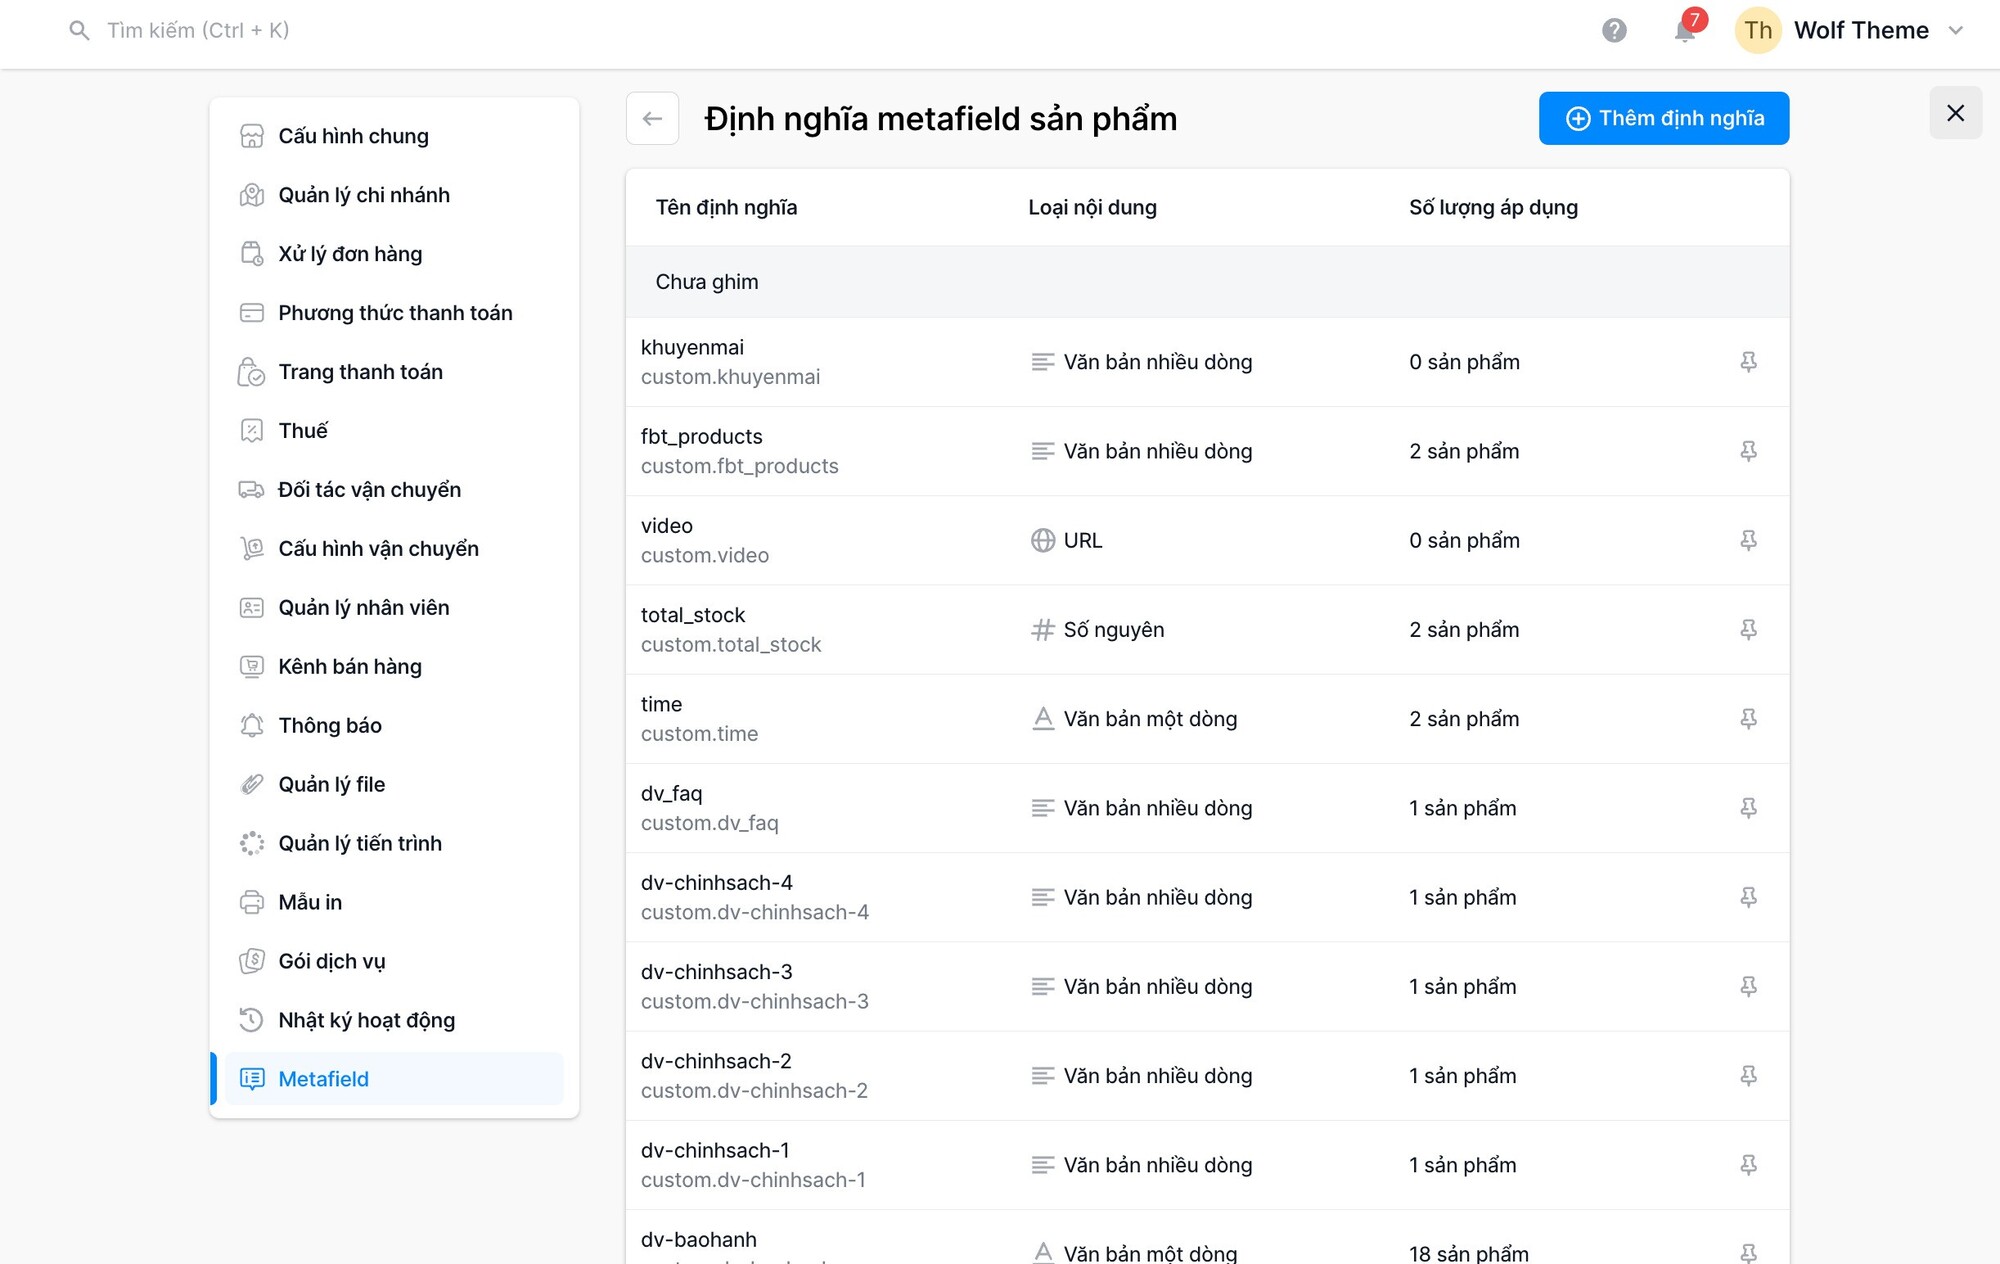This screenshot has width=2000, height=1264.
Task: Open the notifications bell icon
Action: 1685,30
